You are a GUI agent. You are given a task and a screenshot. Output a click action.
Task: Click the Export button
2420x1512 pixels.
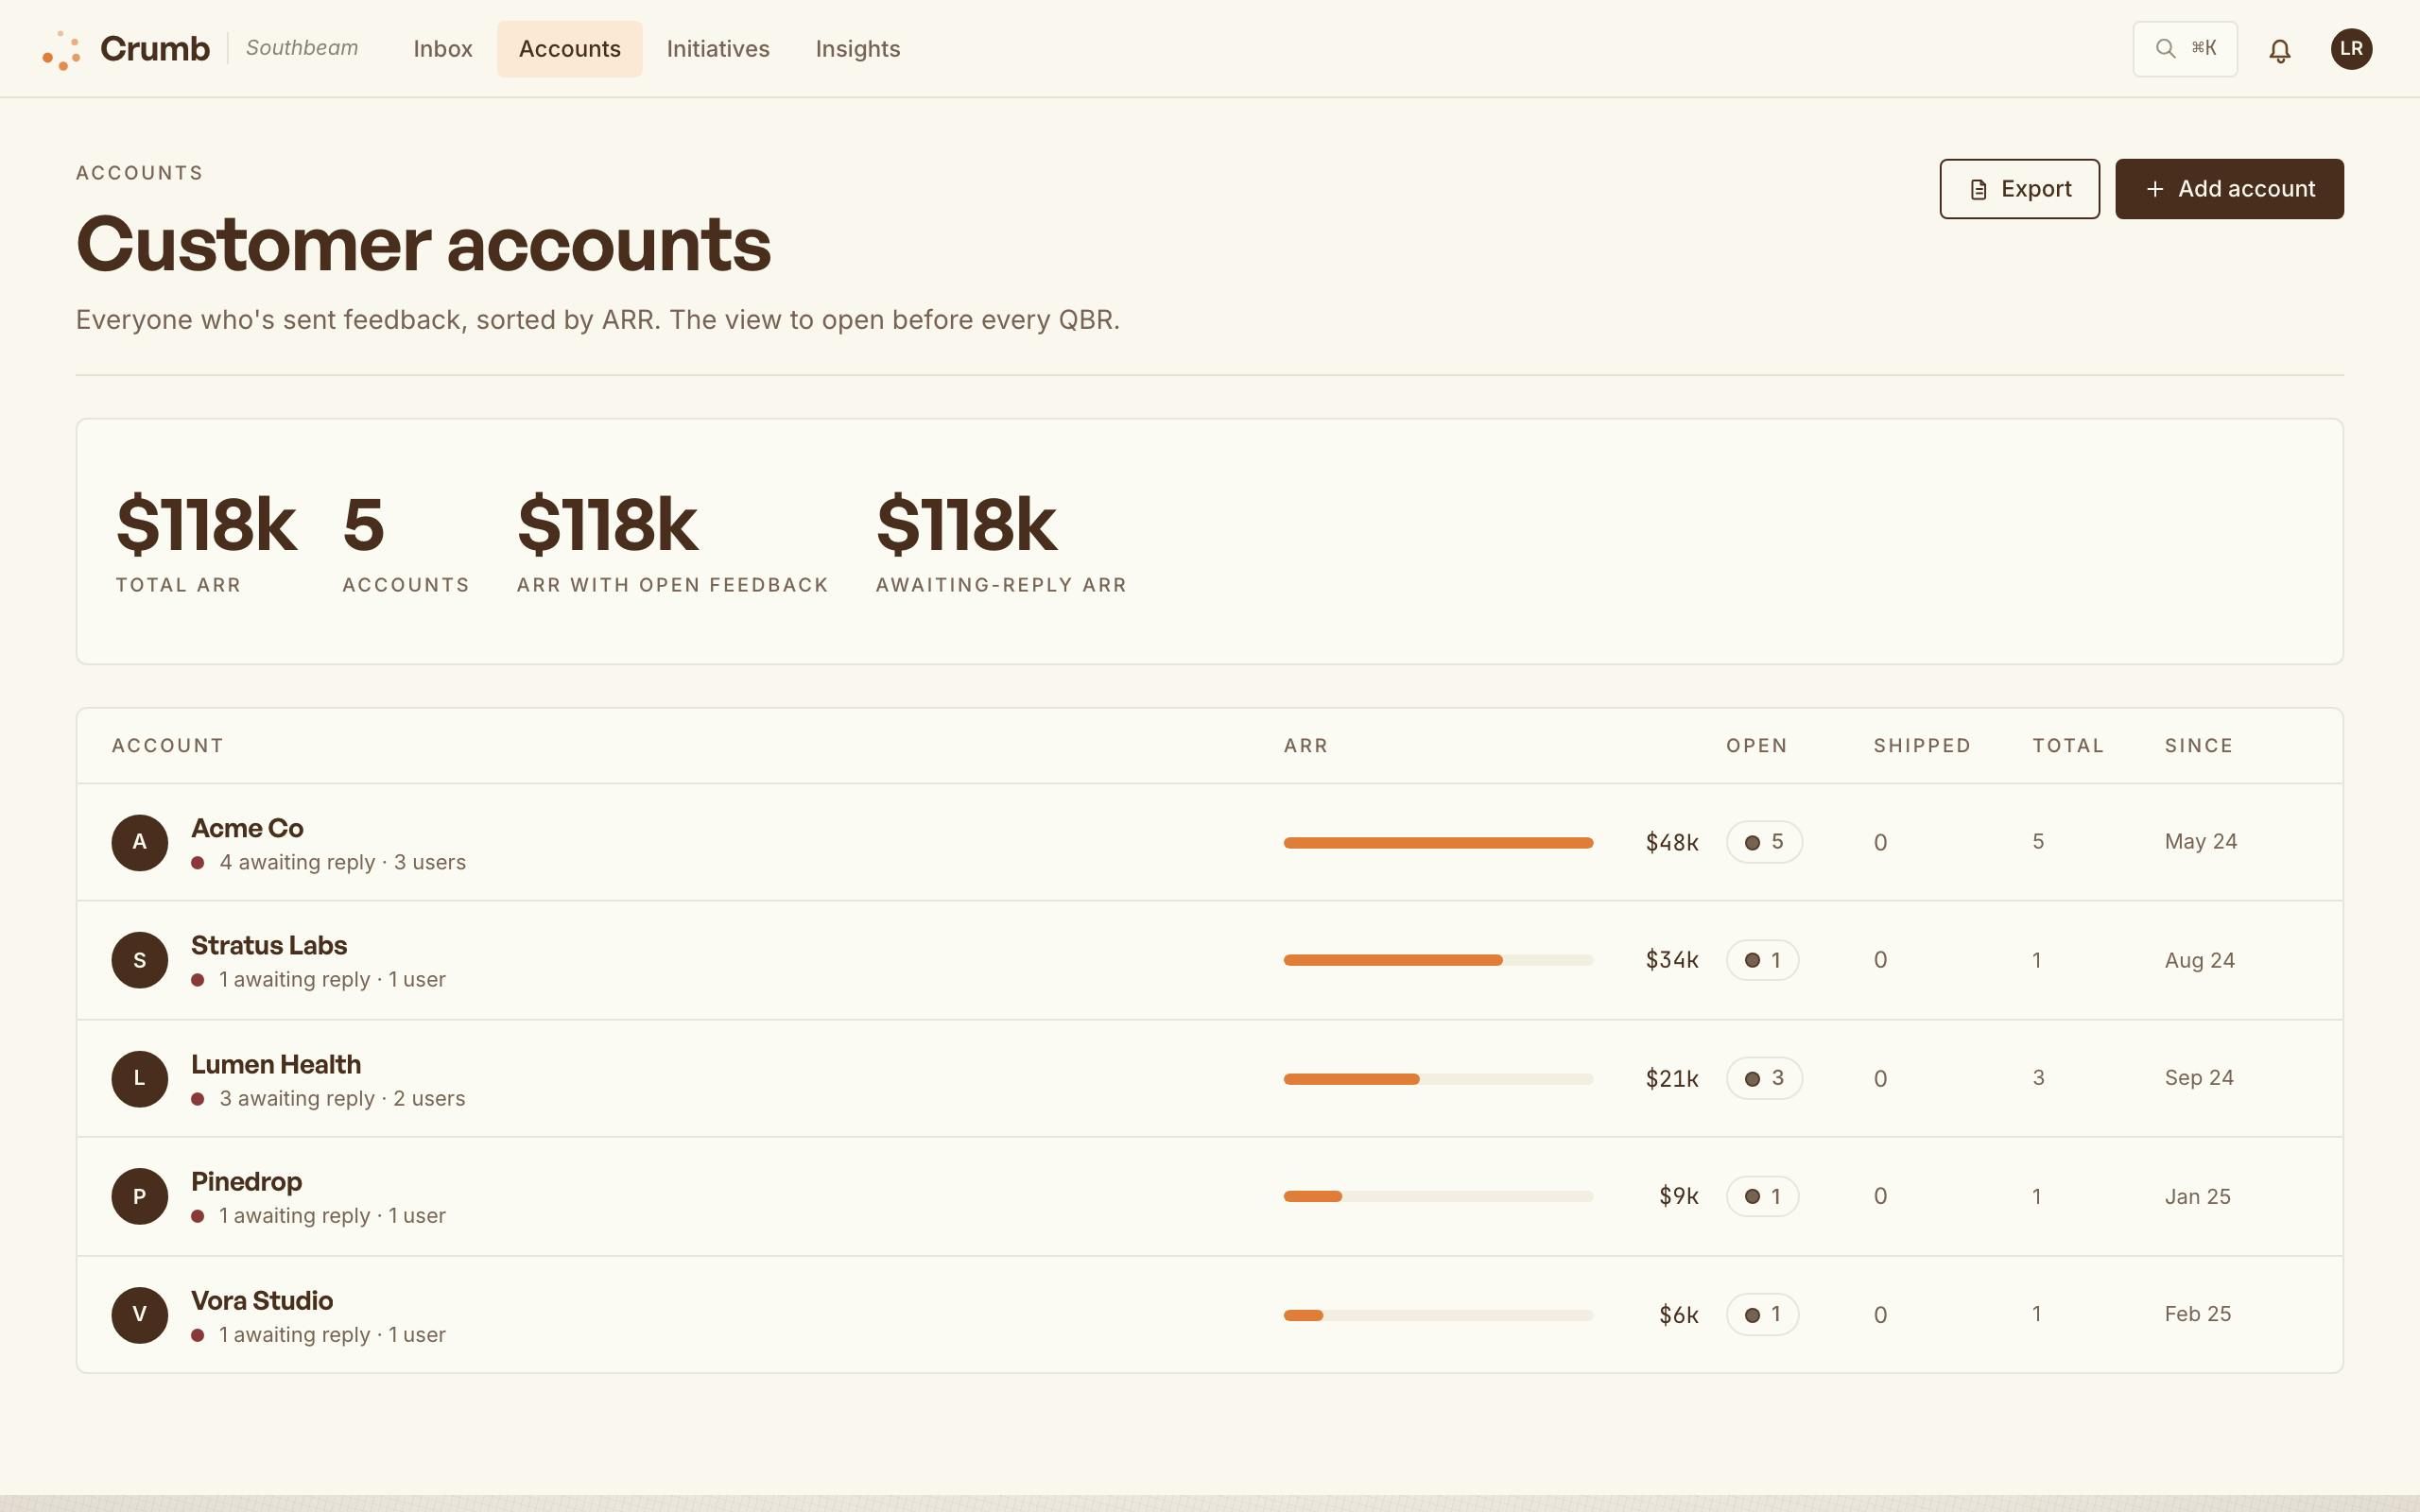coord(2019,189)
